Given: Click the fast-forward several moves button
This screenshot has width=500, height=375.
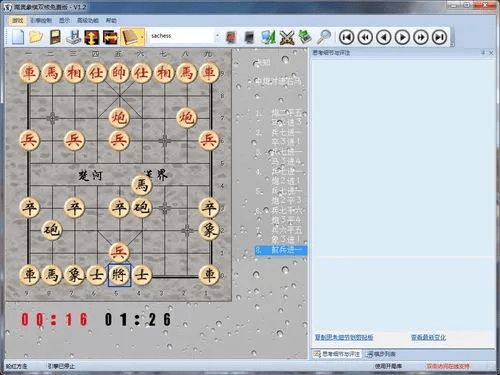Looking at the screenshot, I should point(421,37).
